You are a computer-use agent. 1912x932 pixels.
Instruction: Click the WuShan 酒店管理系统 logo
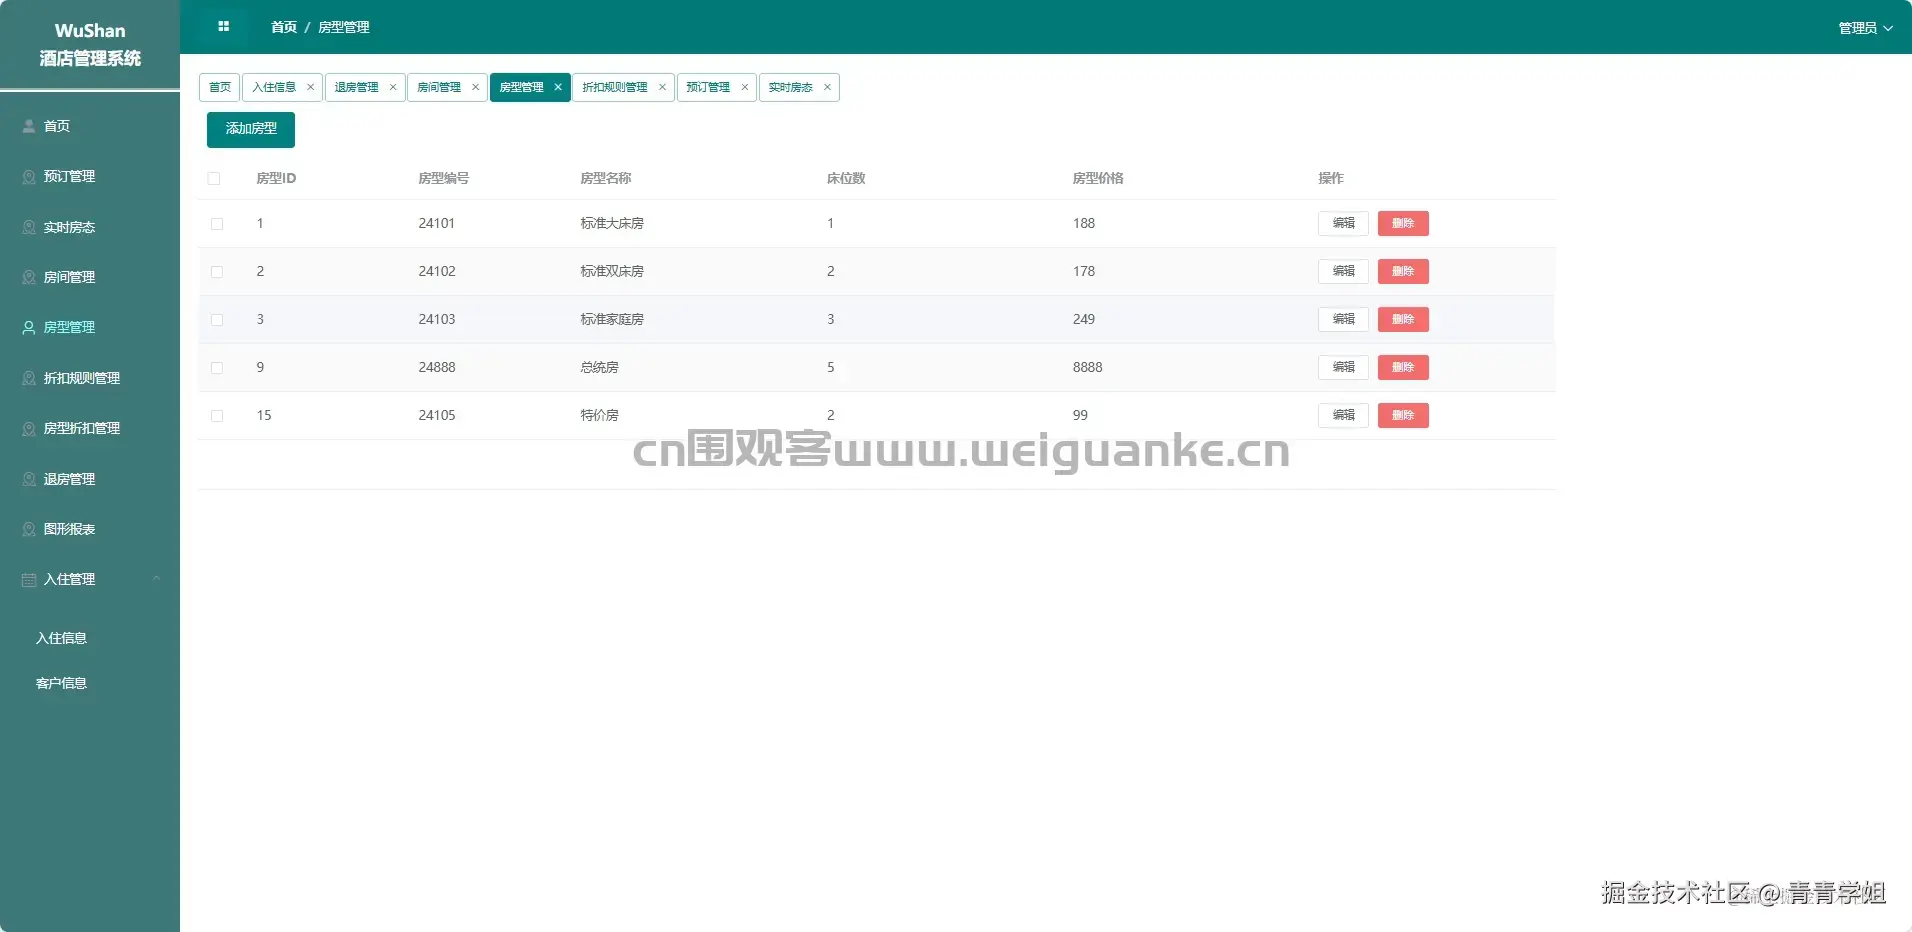(x=90, y=45)
